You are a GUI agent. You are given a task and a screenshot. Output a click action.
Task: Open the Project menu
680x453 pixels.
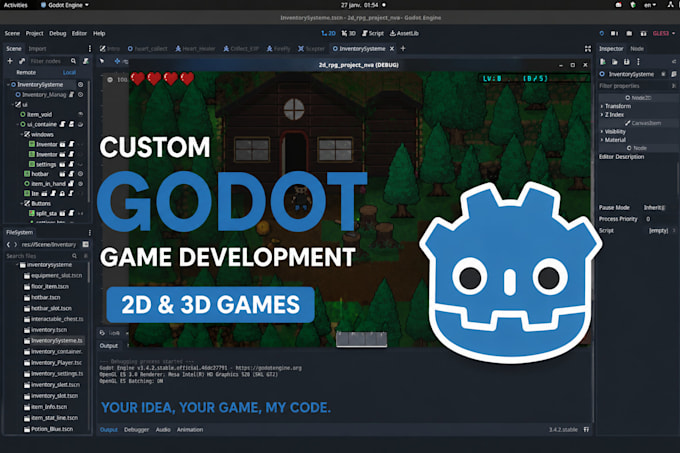(x=34, y=33)
